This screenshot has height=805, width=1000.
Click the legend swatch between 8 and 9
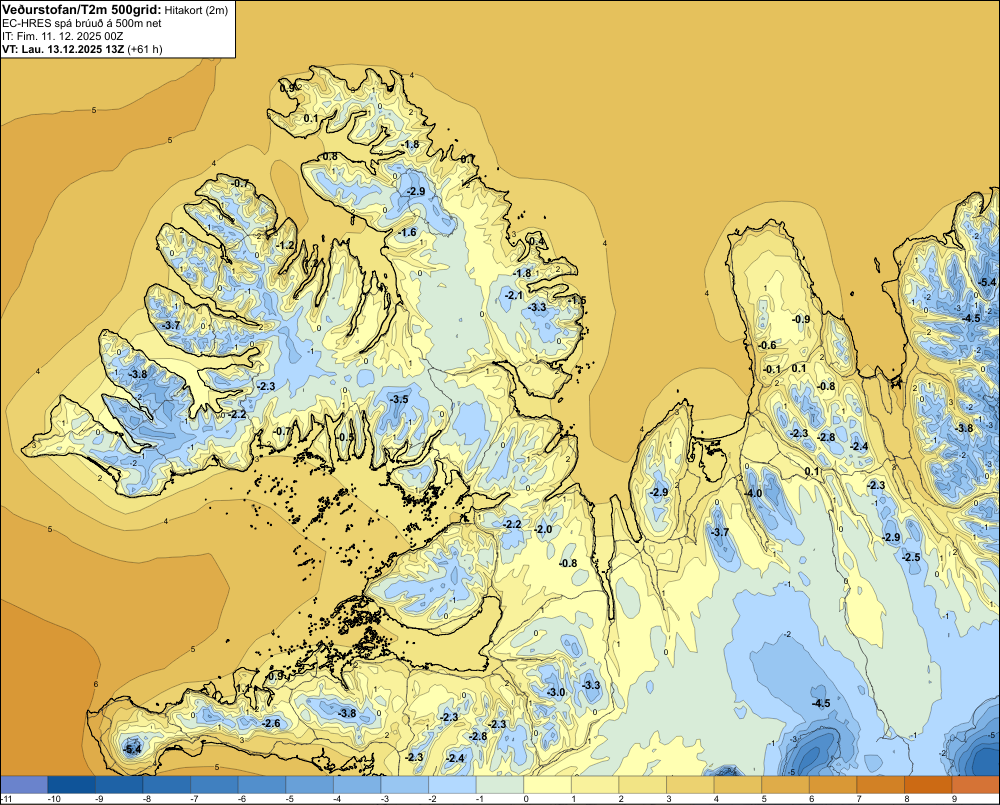[x=929, y=785]
